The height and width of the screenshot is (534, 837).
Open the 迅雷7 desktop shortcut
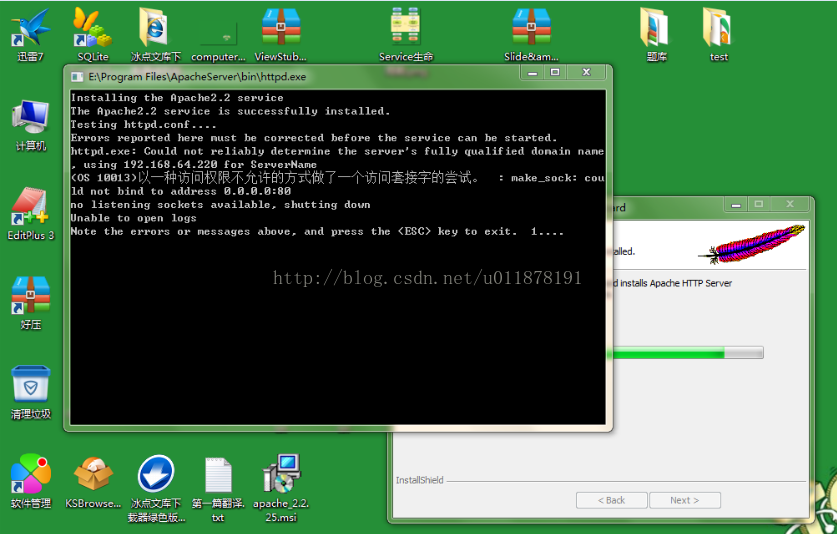(30, 34)
